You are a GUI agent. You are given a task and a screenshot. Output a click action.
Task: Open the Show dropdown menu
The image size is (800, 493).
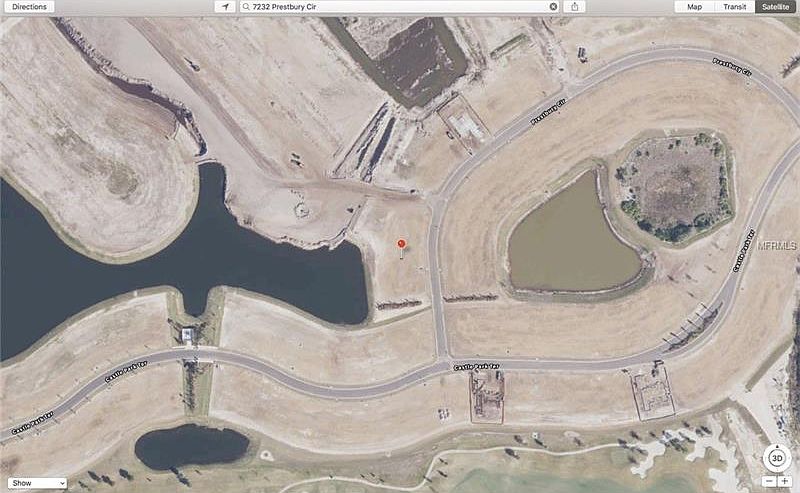pyautogui.click(x=37, y=483)
